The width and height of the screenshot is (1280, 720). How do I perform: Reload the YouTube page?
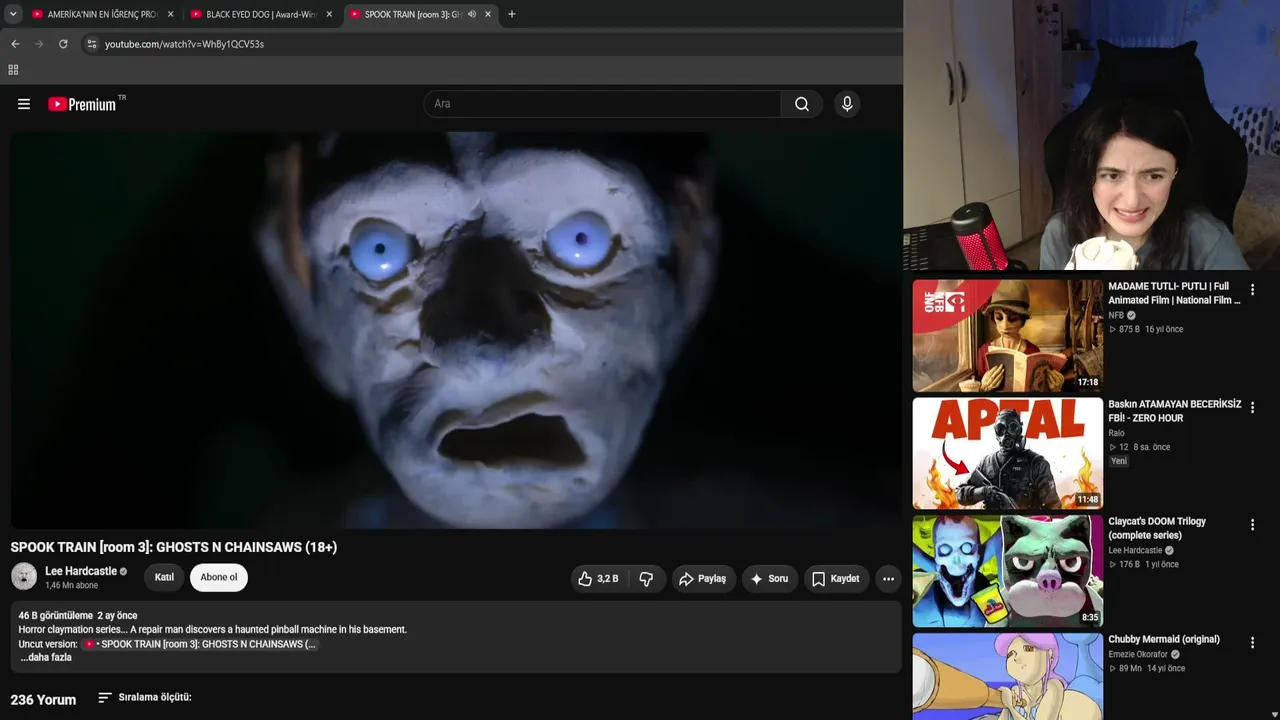point(63,44)
